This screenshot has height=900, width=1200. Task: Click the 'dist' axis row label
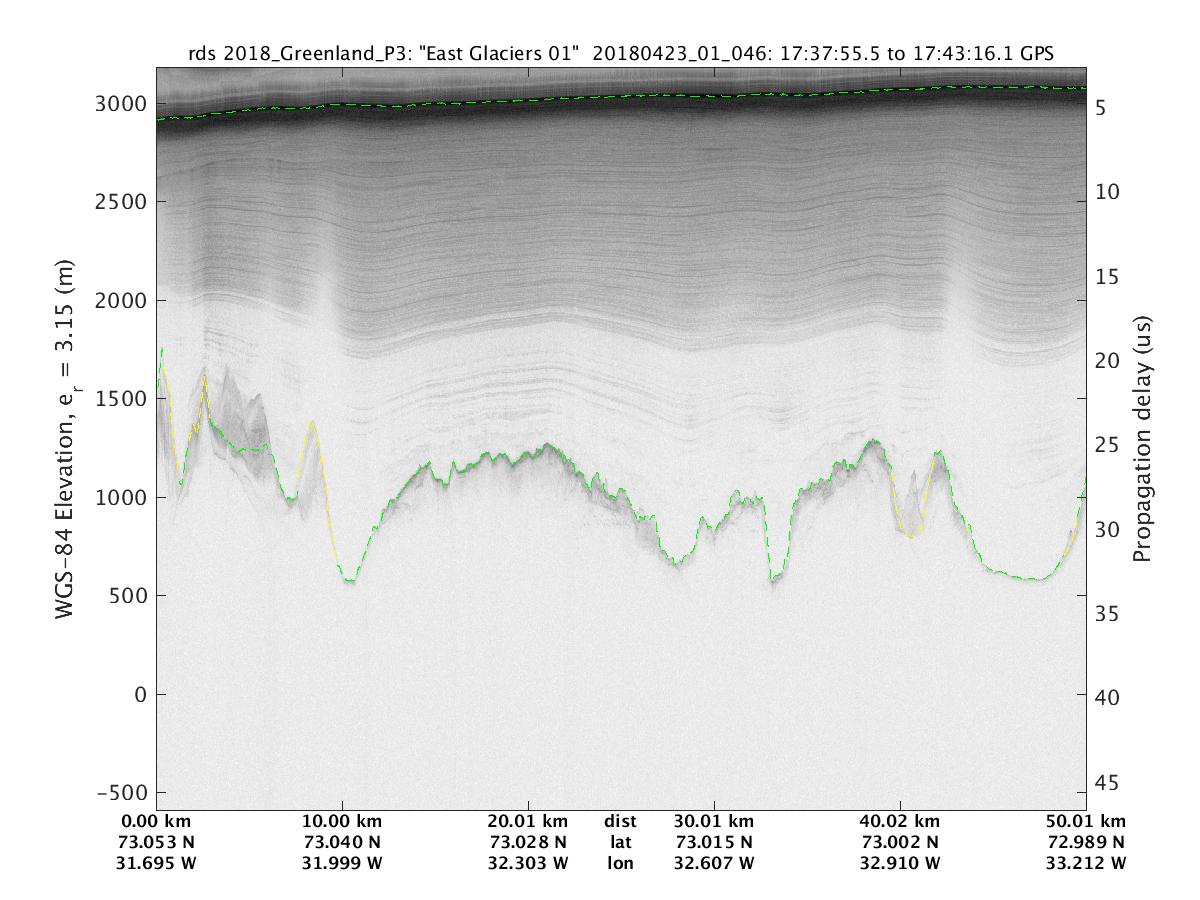pos(620,824)
